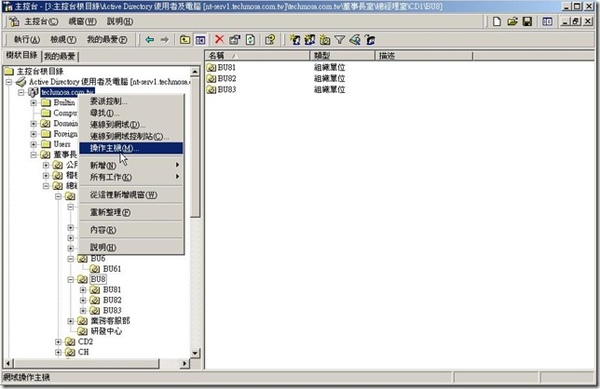
Task: Click the BU81 folder icon in list
Action: pyautogui.click(x=211, y=68)
